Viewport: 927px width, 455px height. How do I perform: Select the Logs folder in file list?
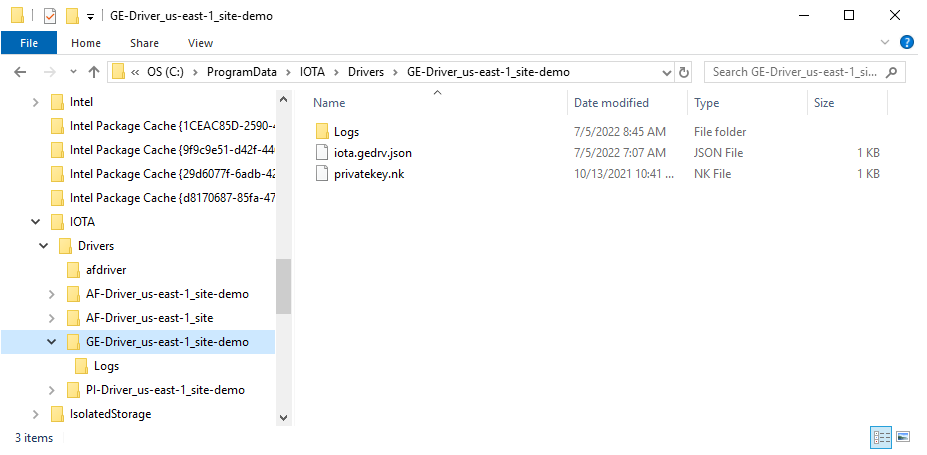pos(346,132)
